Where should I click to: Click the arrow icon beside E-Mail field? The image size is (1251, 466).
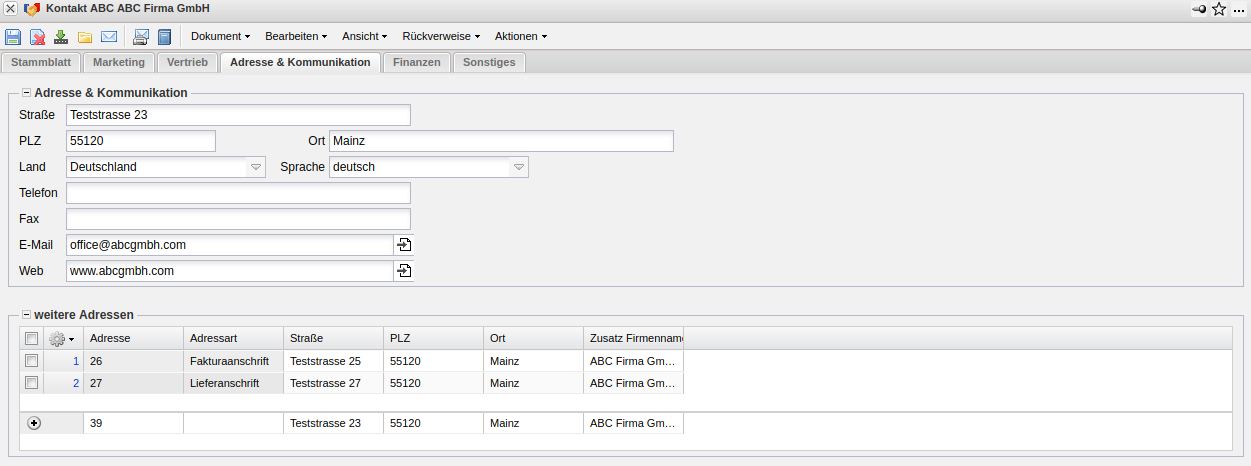[x=404, y=245]
